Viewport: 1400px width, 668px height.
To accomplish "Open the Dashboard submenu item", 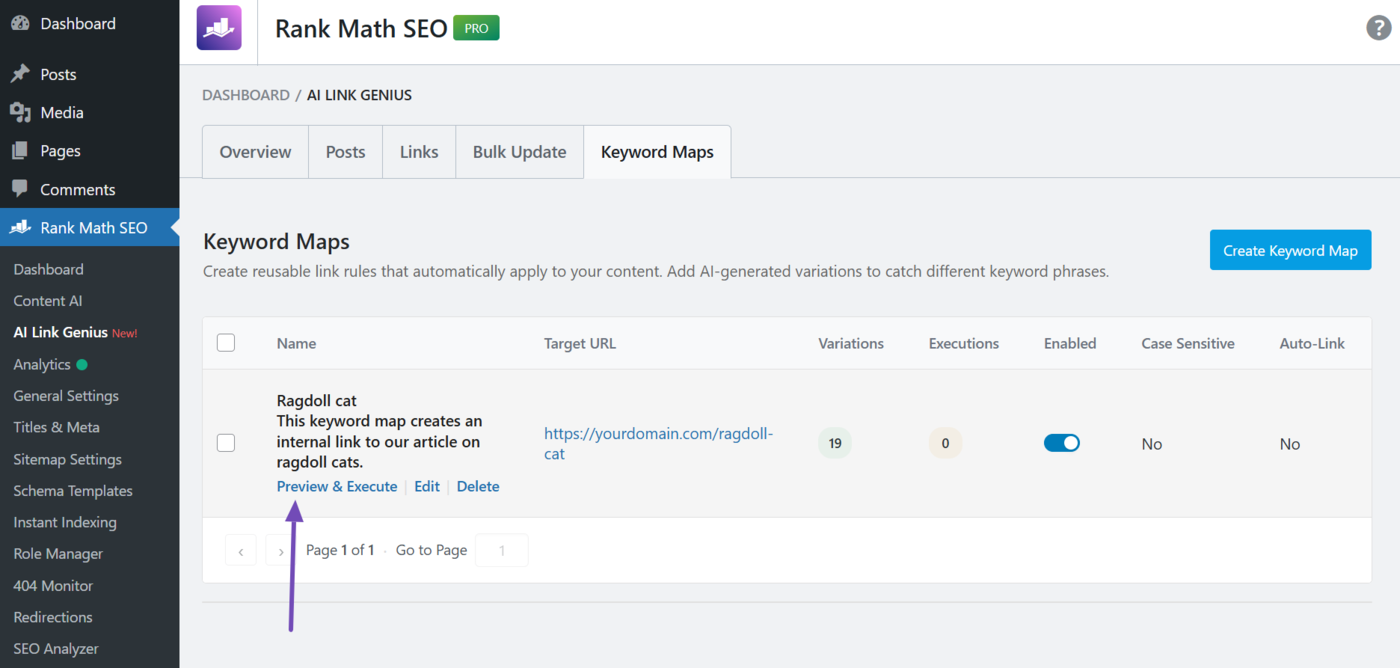I will tap(48, 269).
